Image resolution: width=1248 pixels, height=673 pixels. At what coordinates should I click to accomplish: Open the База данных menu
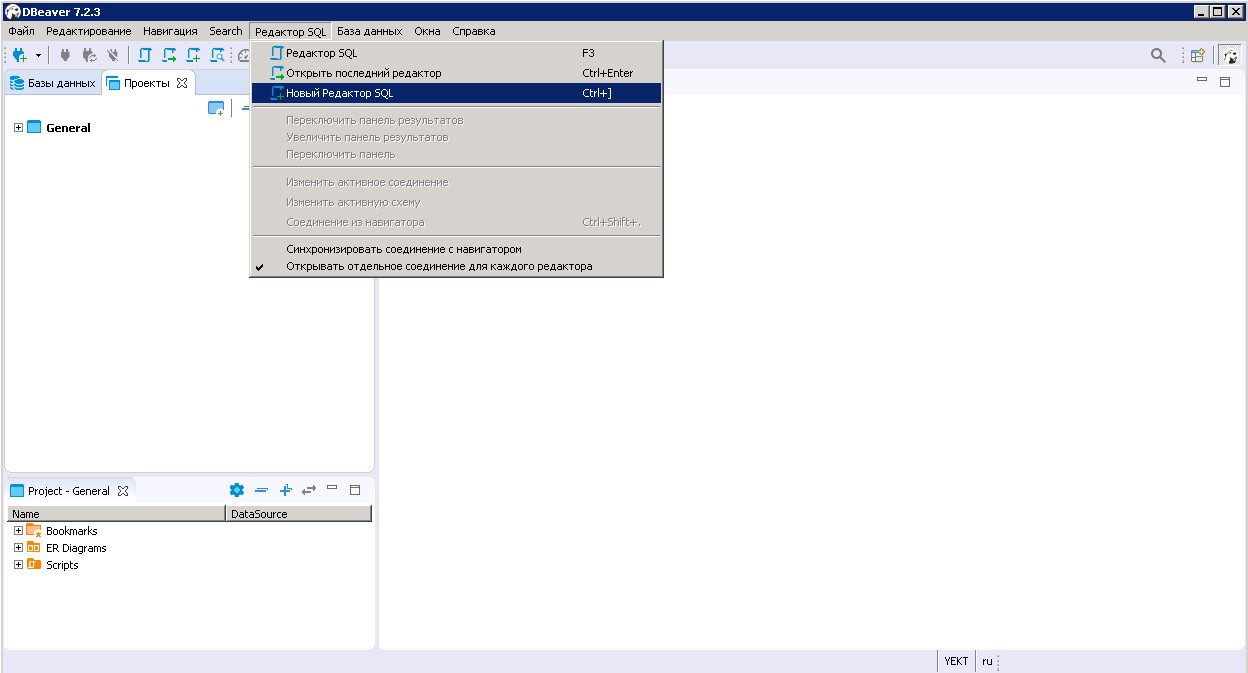pos(370,31)
